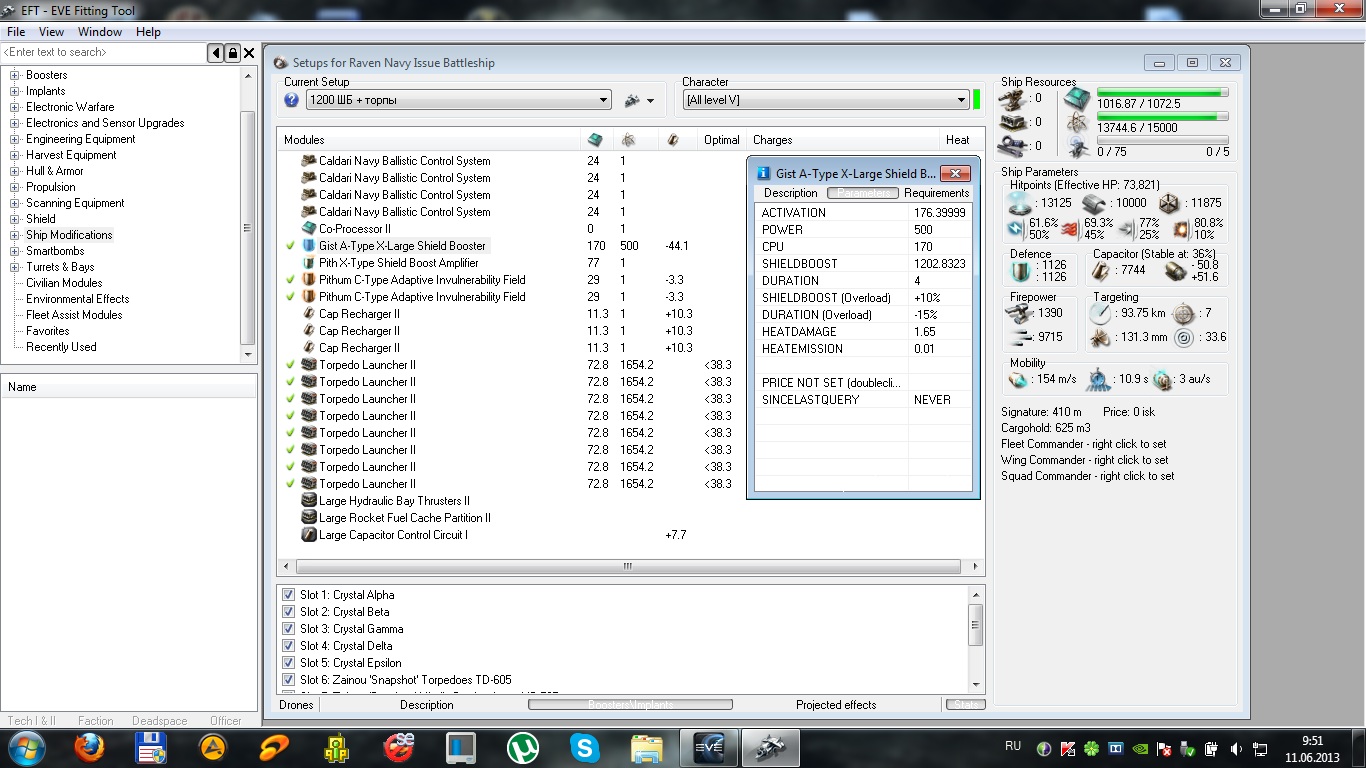Screen dimensions: 1366x768
Task: Click the CPU usage progress bar
Action: pyautogui.click(x=1163, y=92)
